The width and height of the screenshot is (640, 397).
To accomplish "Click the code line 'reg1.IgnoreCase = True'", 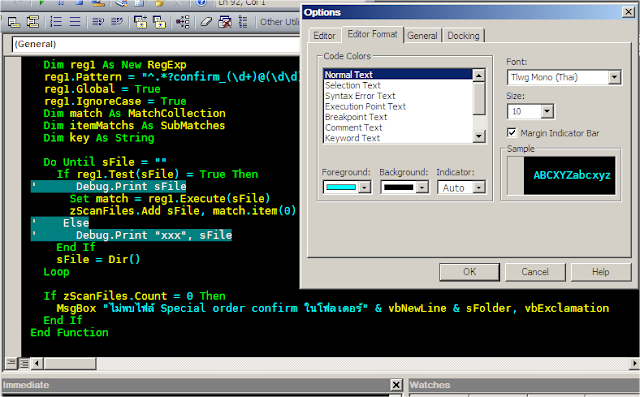I will pos(115,101).
